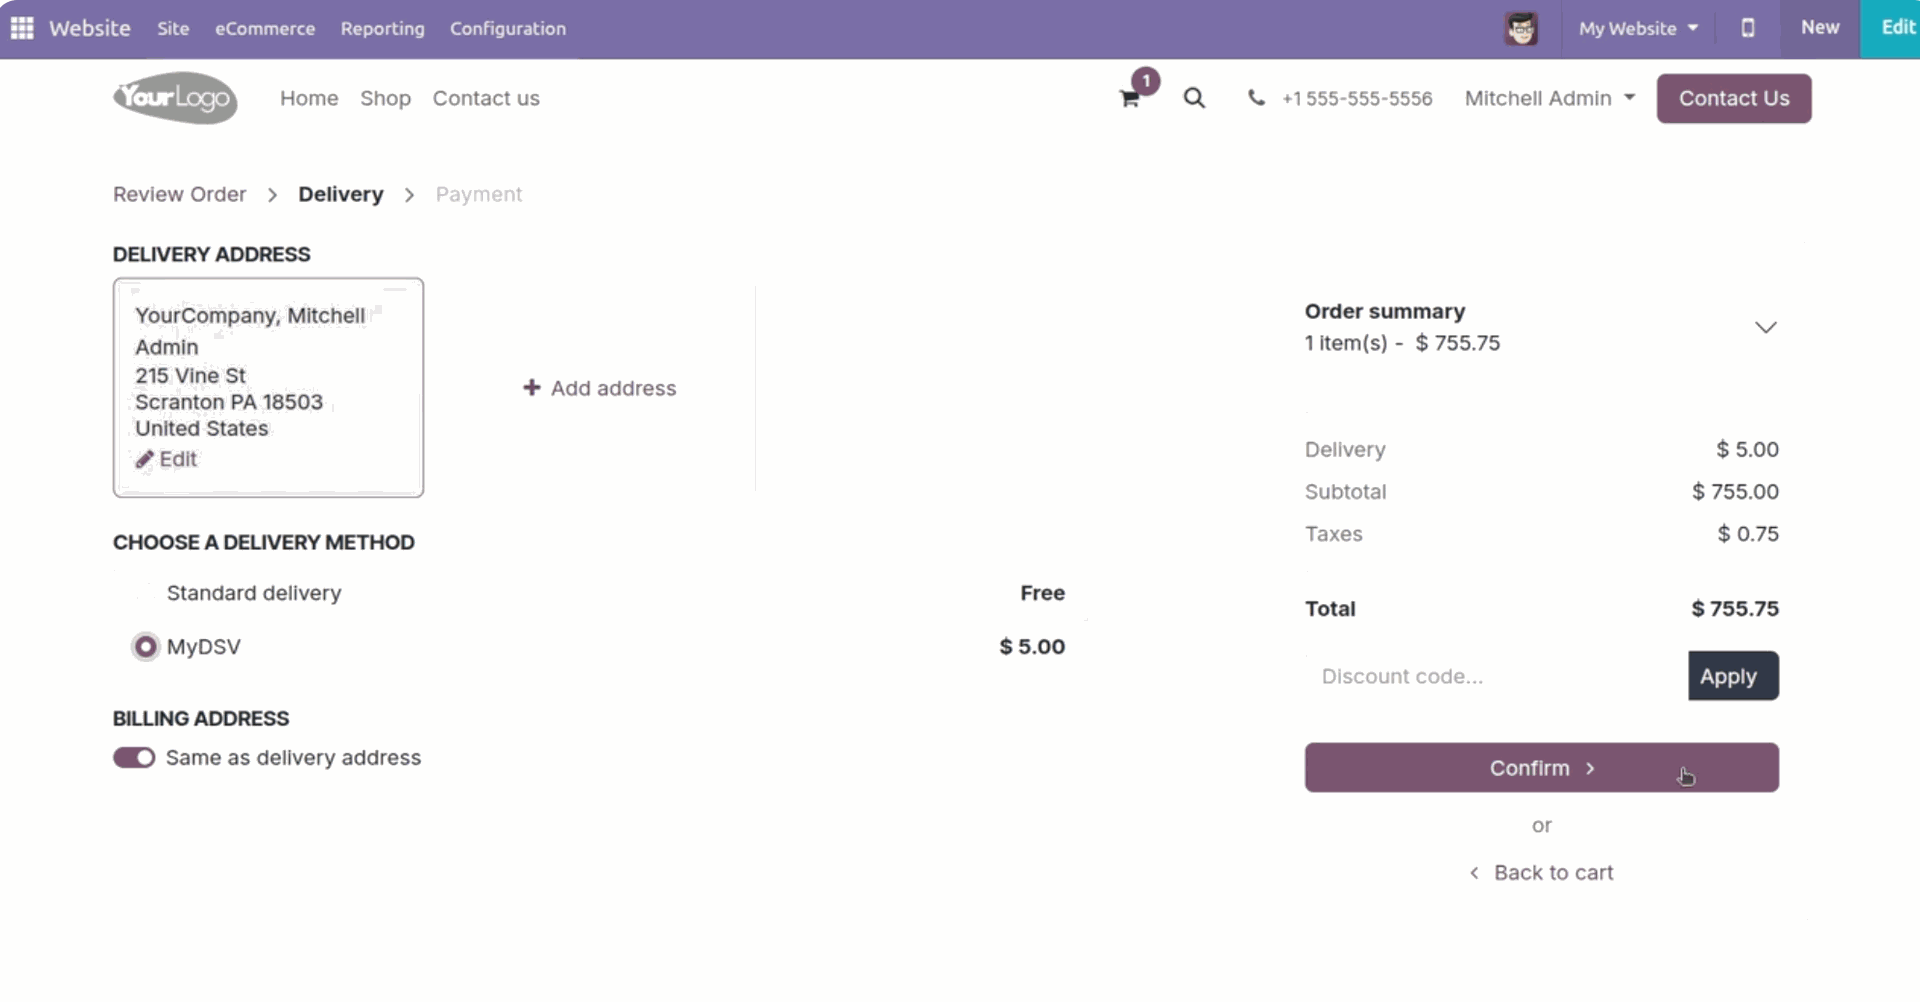Click the plus Add address icon
Screen dimensions: 1920x1002
coord(532,388)
